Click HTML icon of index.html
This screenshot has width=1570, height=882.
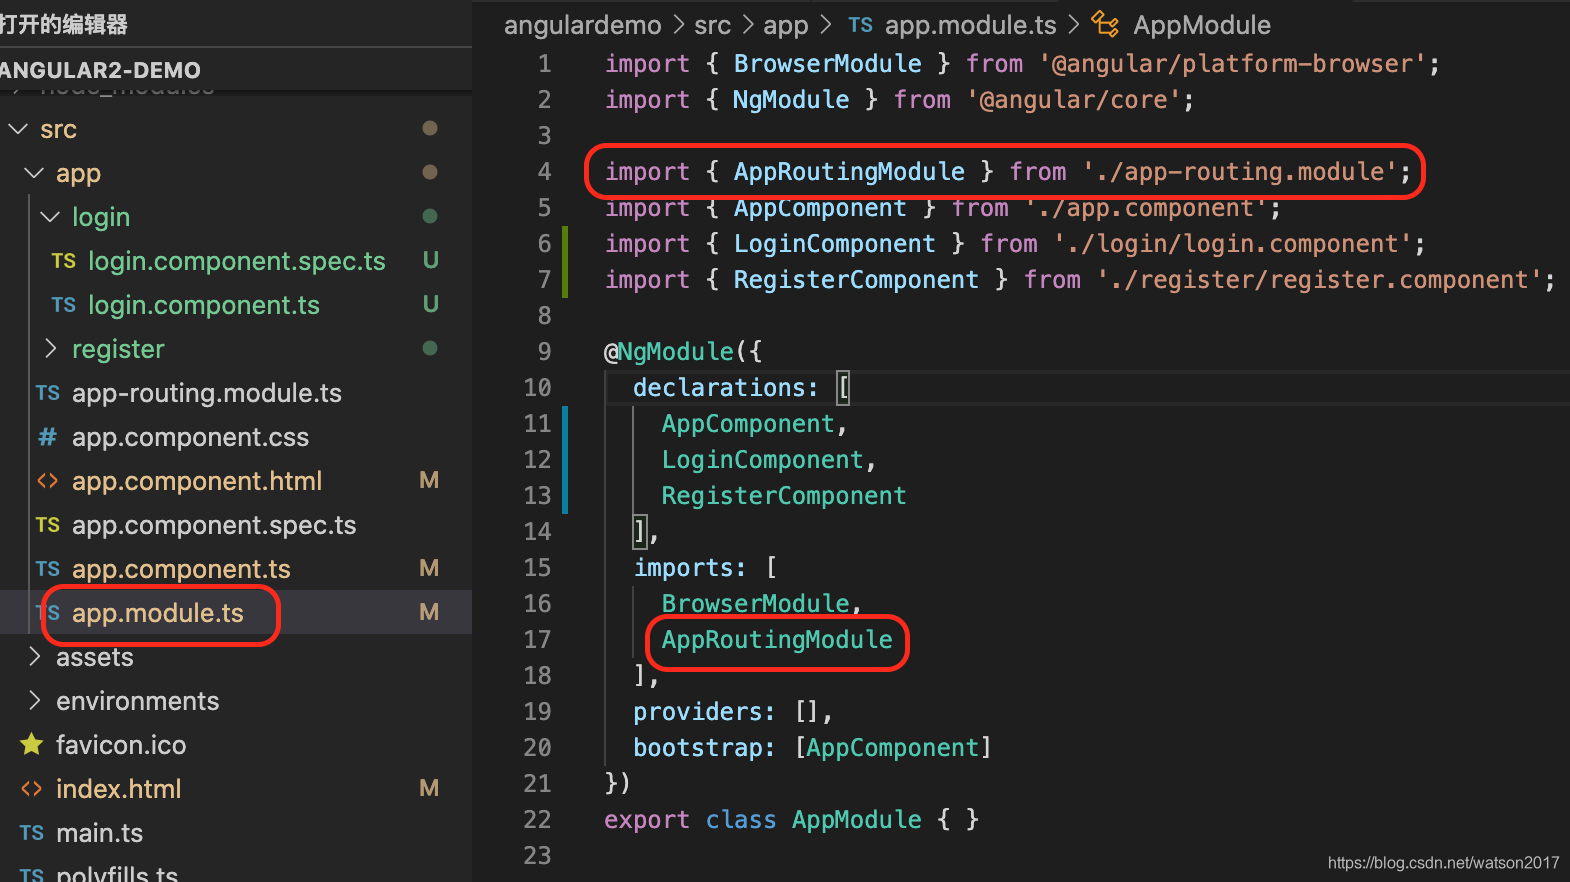coord(32,789)
